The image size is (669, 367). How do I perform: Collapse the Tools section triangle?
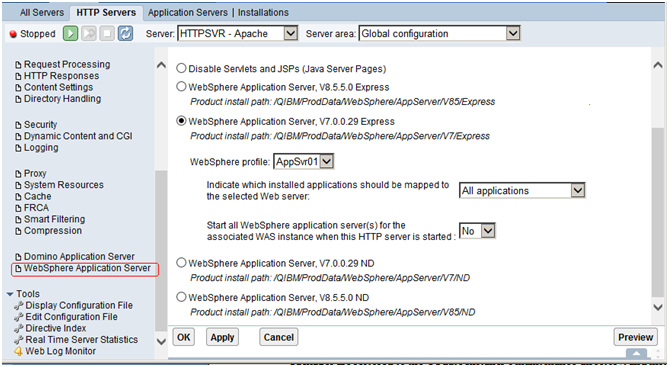click(x=10, y=294)
